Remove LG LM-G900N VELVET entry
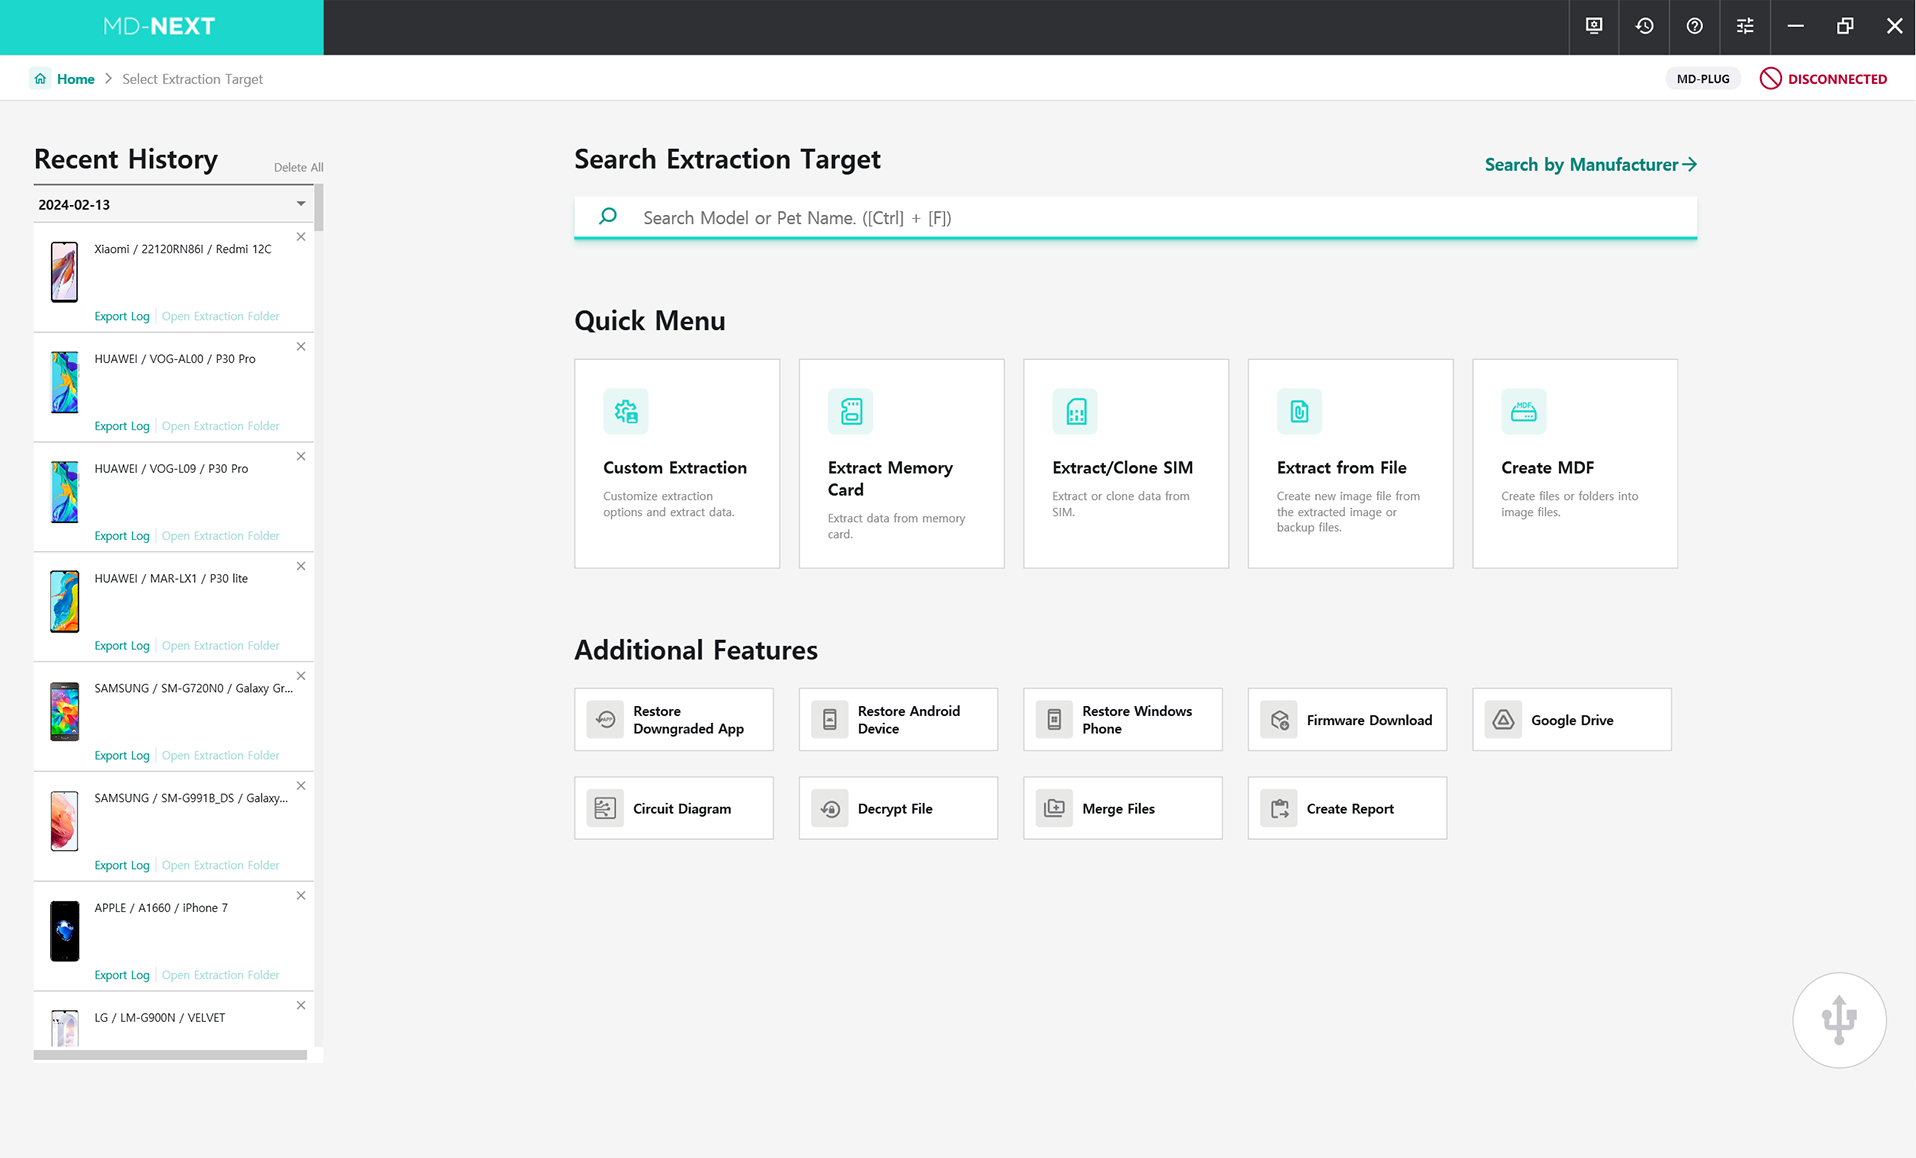The height and width of the screenshot is (1158, 1916). tap(301, 1006)
